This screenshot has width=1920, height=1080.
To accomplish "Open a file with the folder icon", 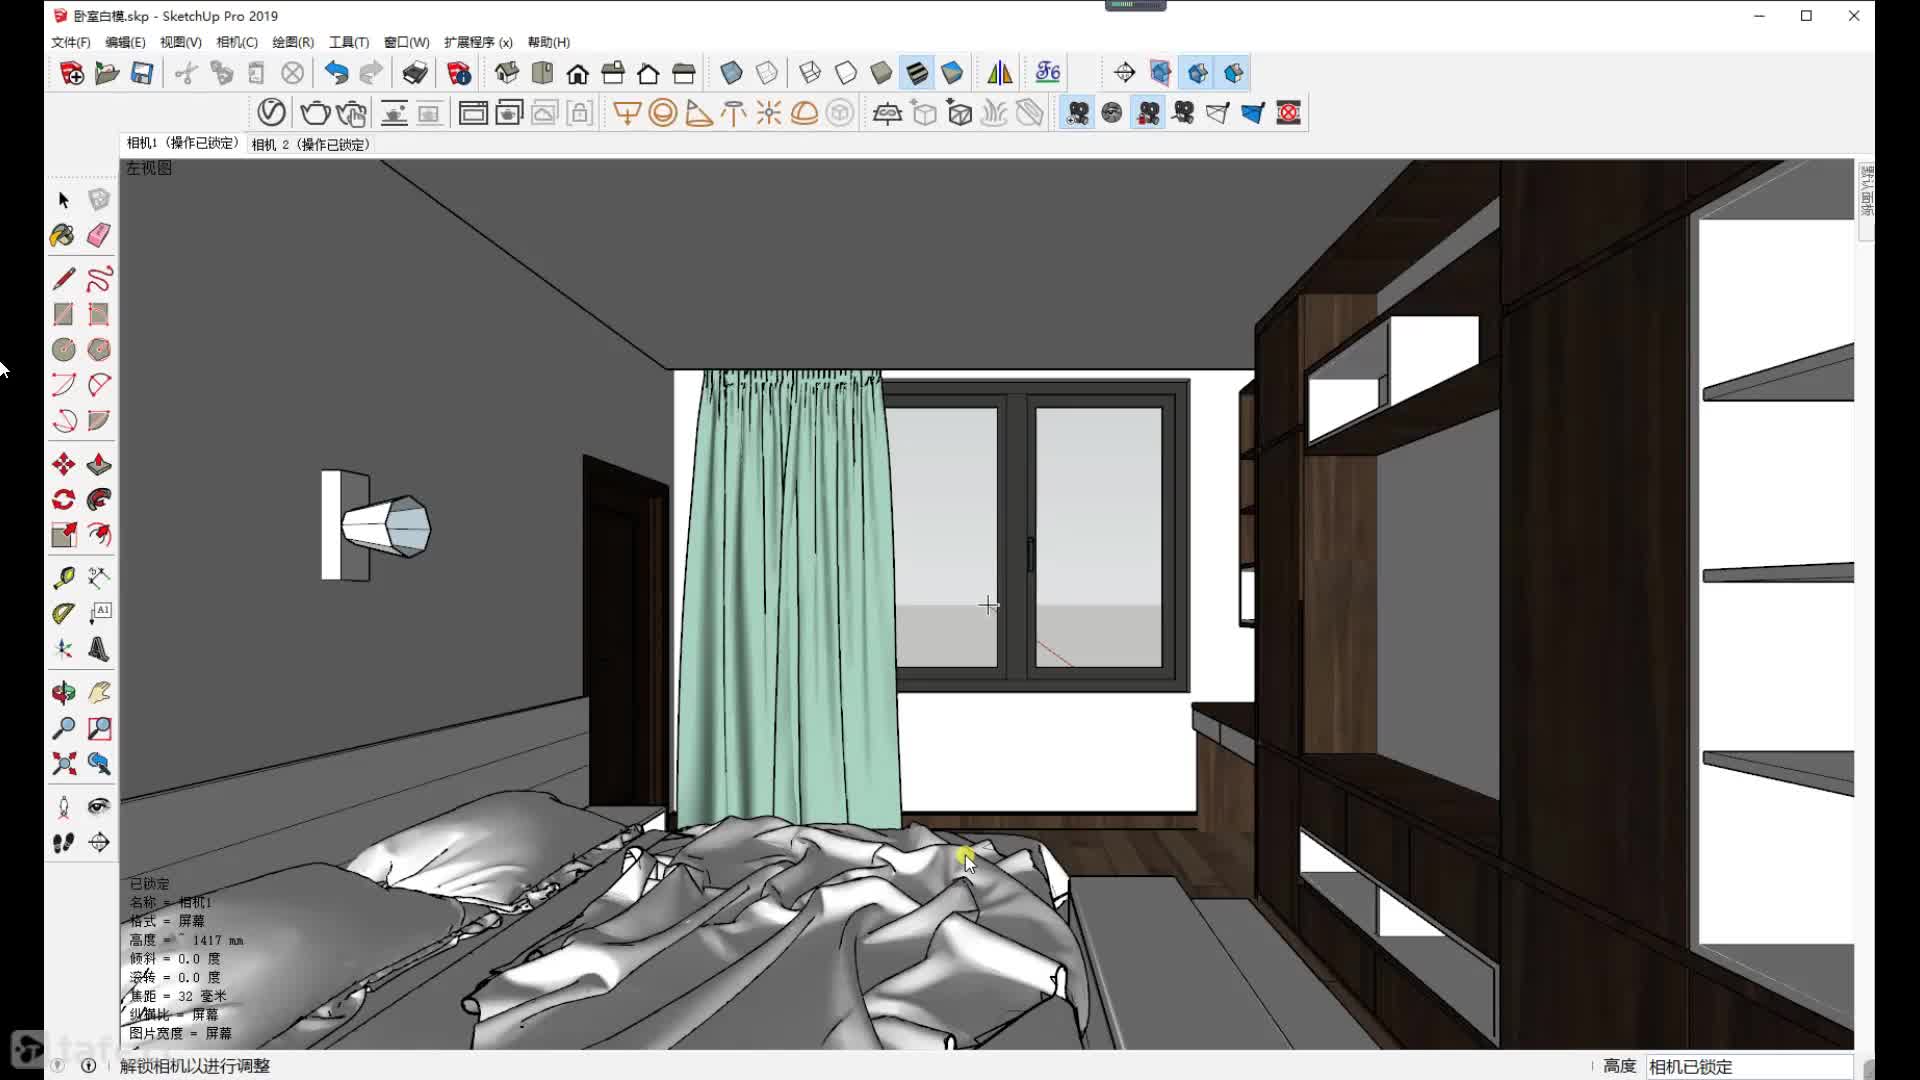I will point(107,73).
